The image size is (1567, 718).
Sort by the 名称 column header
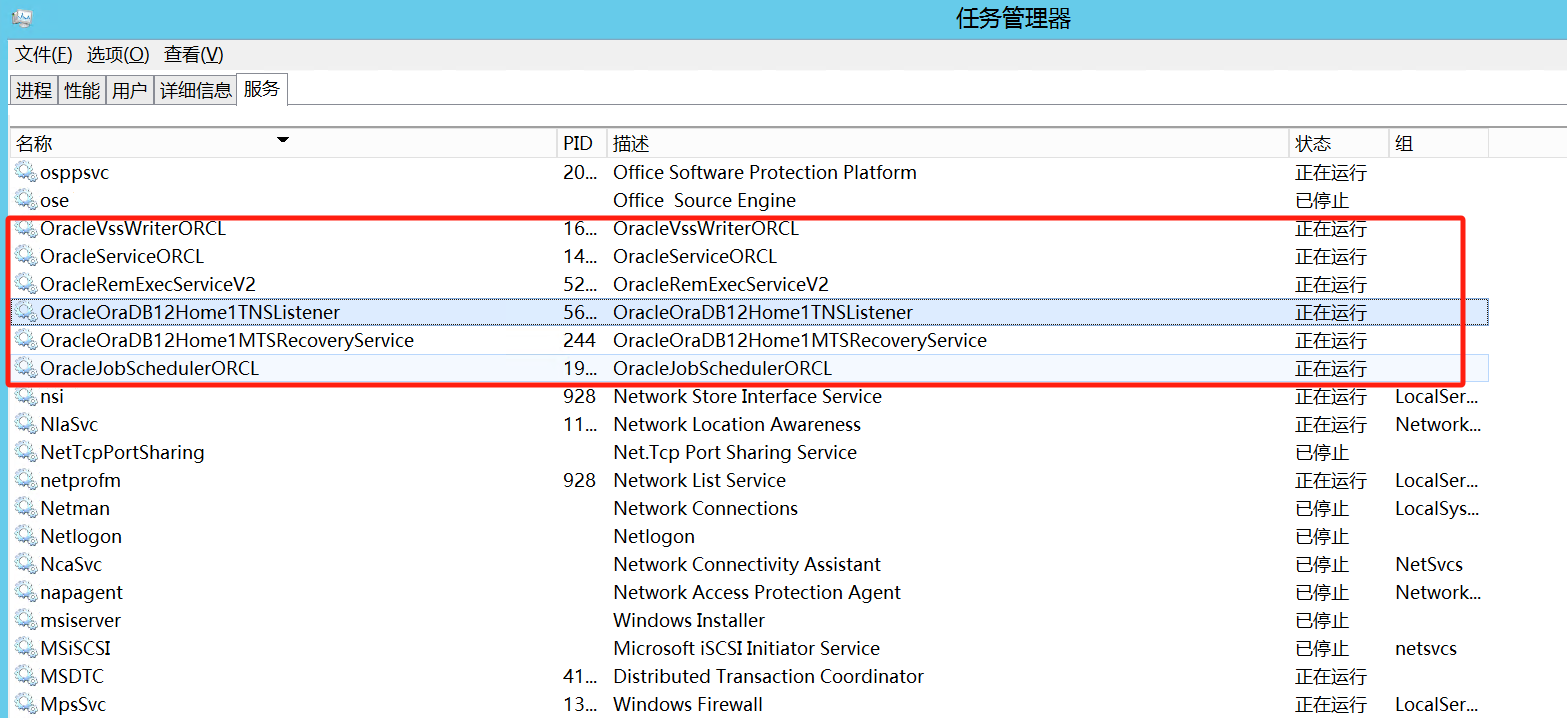(283, 144)
